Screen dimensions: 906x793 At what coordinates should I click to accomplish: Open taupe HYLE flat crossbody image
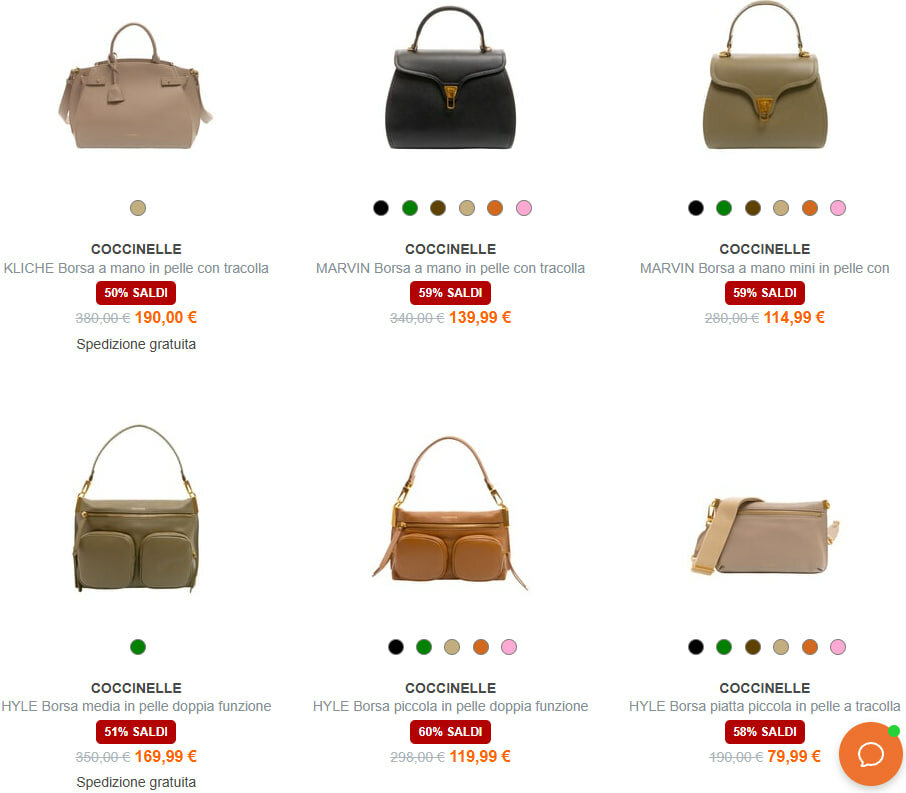click(x=765, y=535)
